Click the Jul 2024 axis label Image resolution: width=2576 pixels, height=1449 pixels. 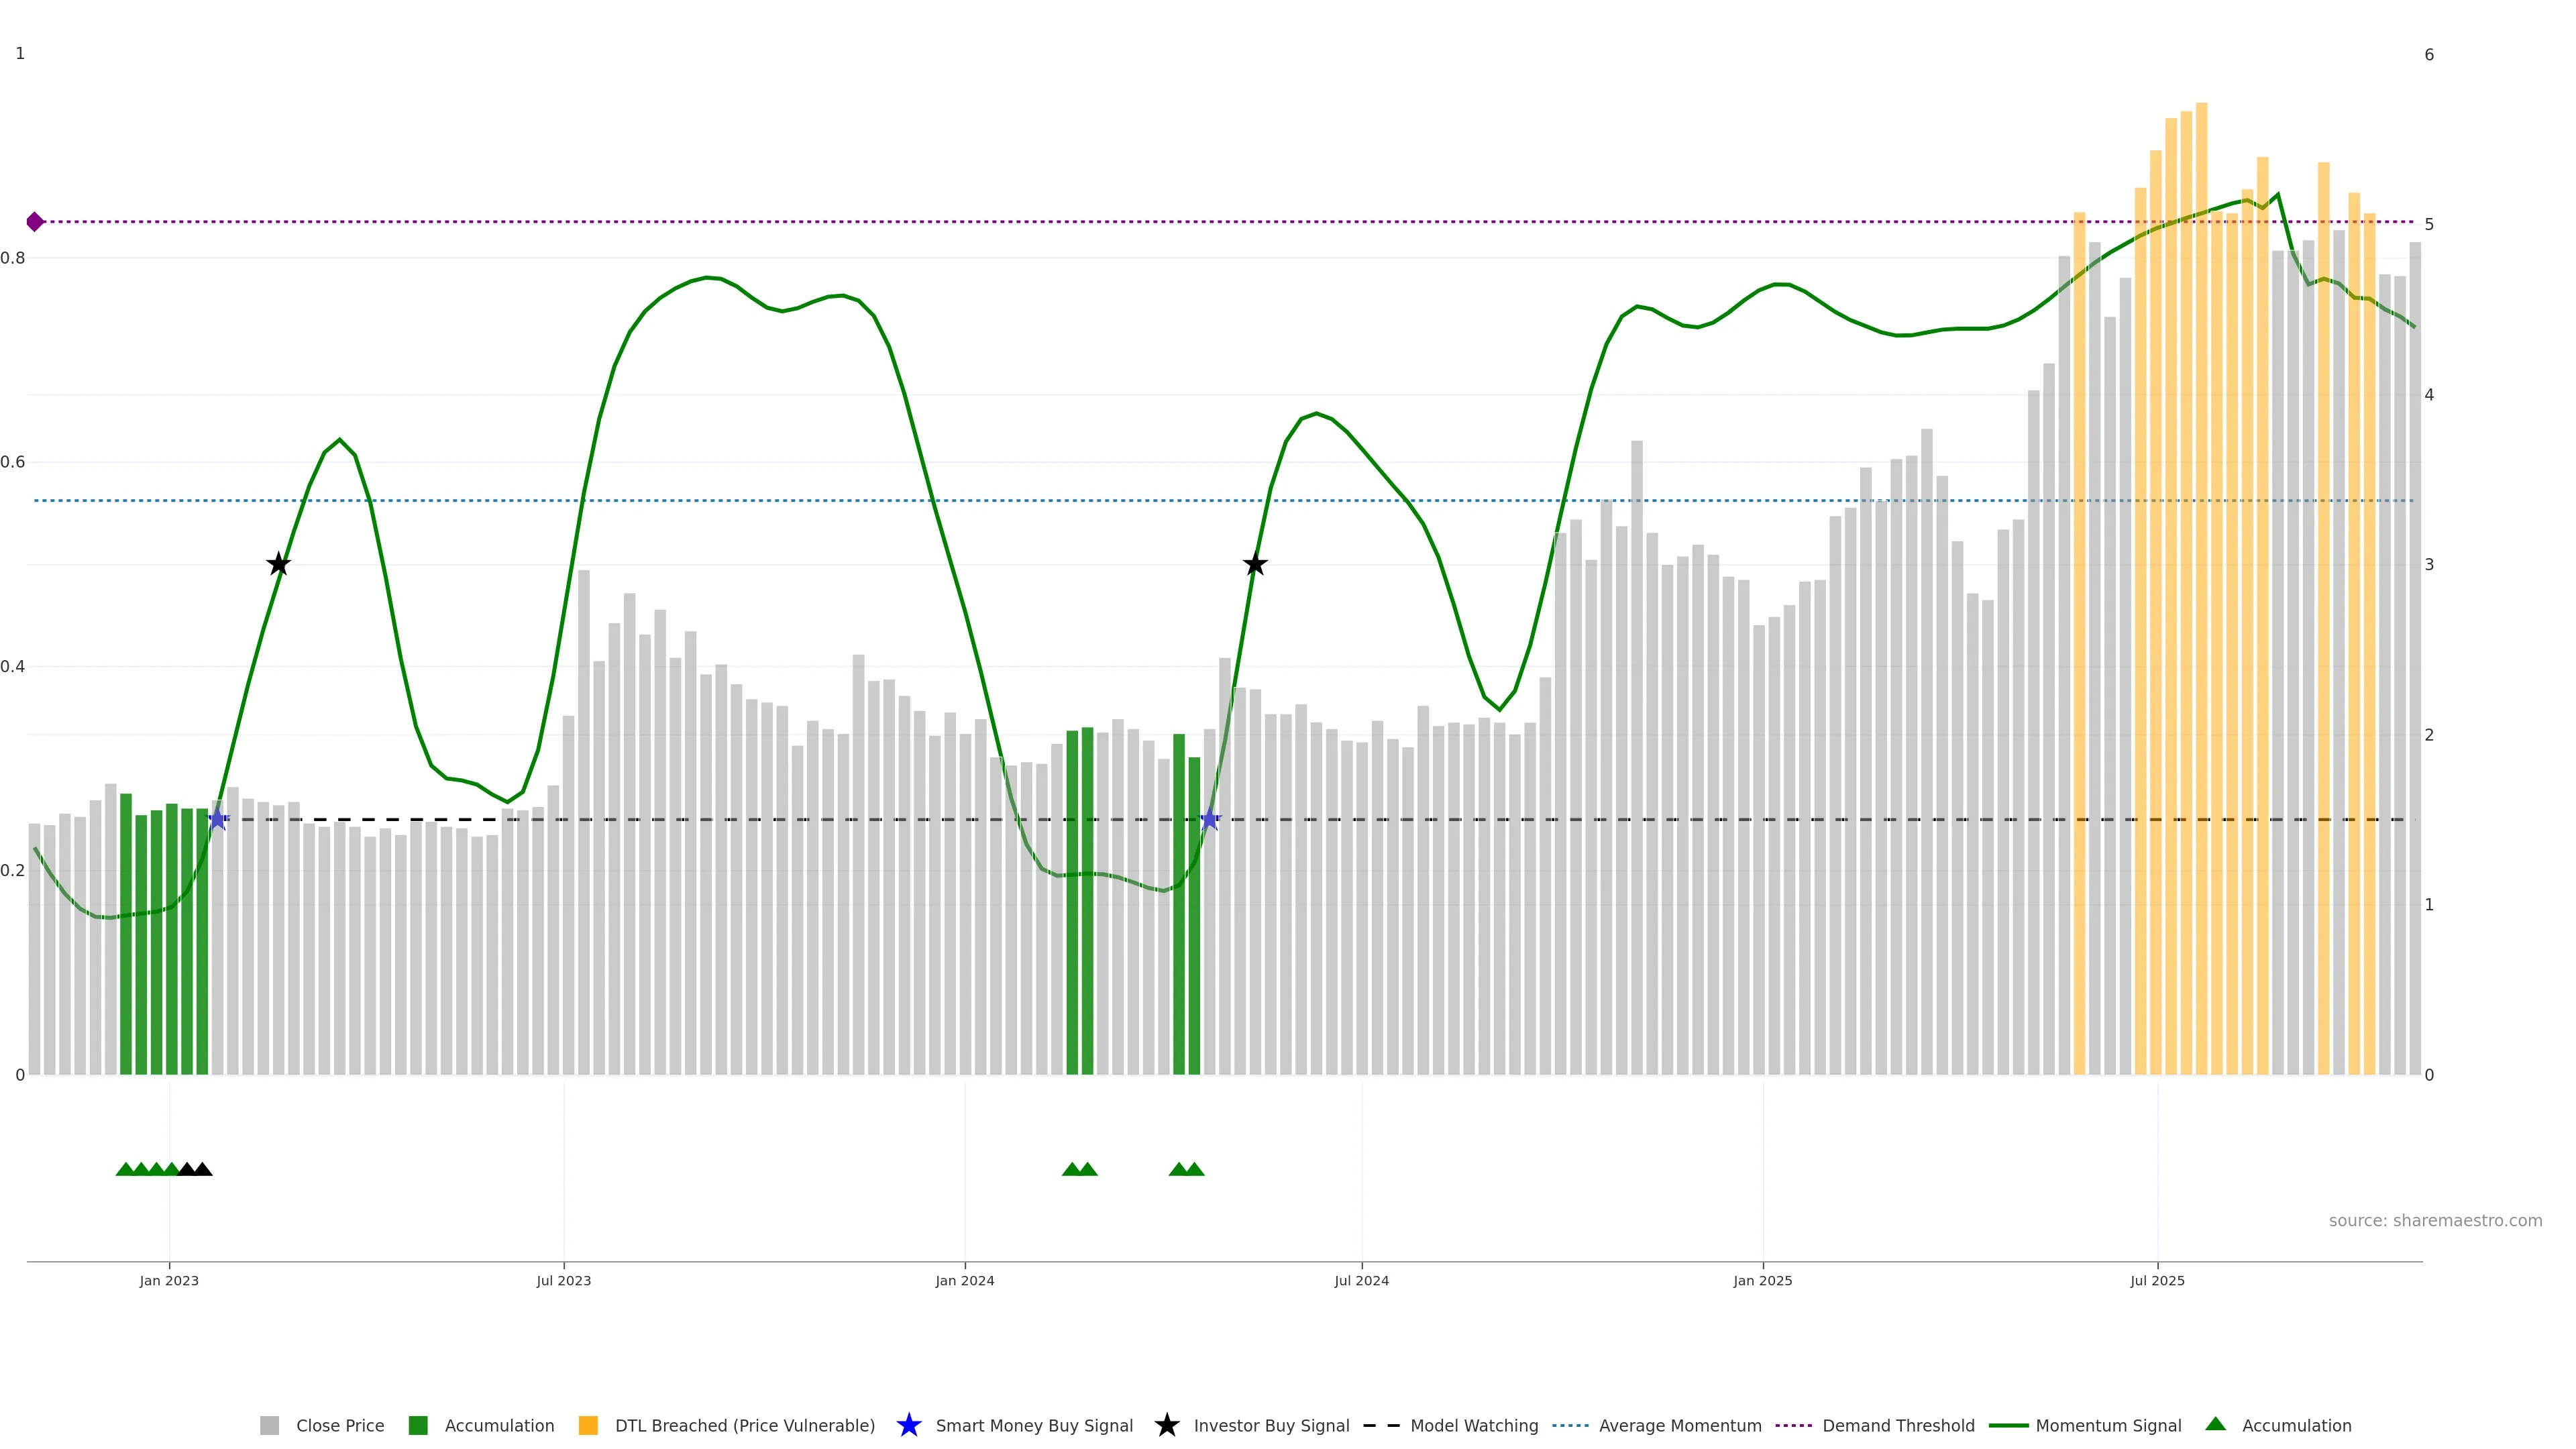pos(1361,1281)
